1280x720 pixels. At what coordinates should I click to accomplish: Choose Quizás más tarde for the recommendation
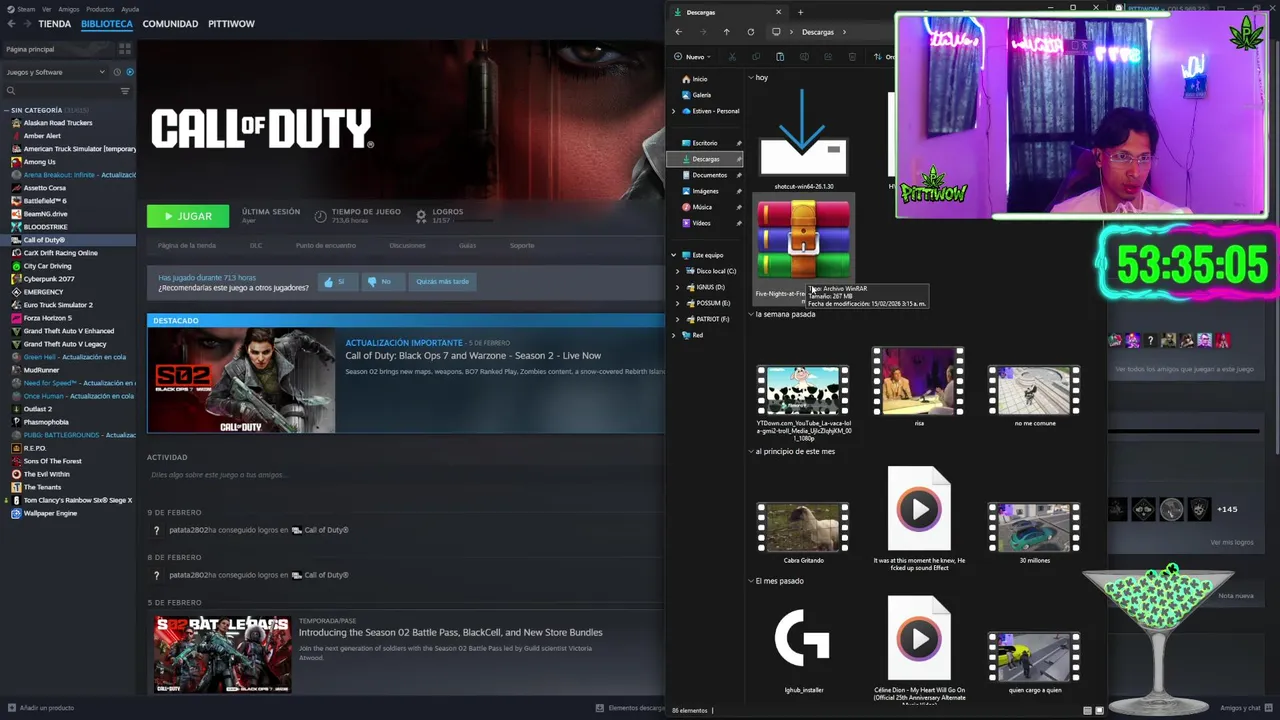442,282
